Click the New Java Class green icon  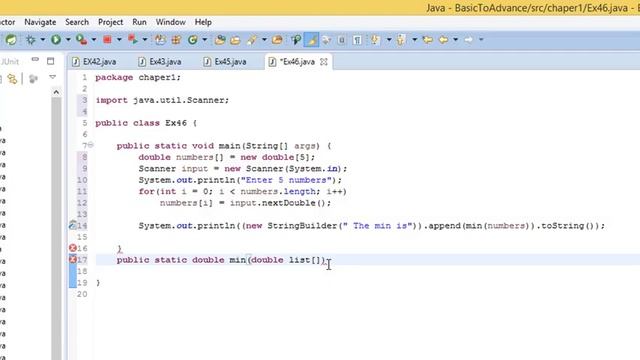[193, 40]
